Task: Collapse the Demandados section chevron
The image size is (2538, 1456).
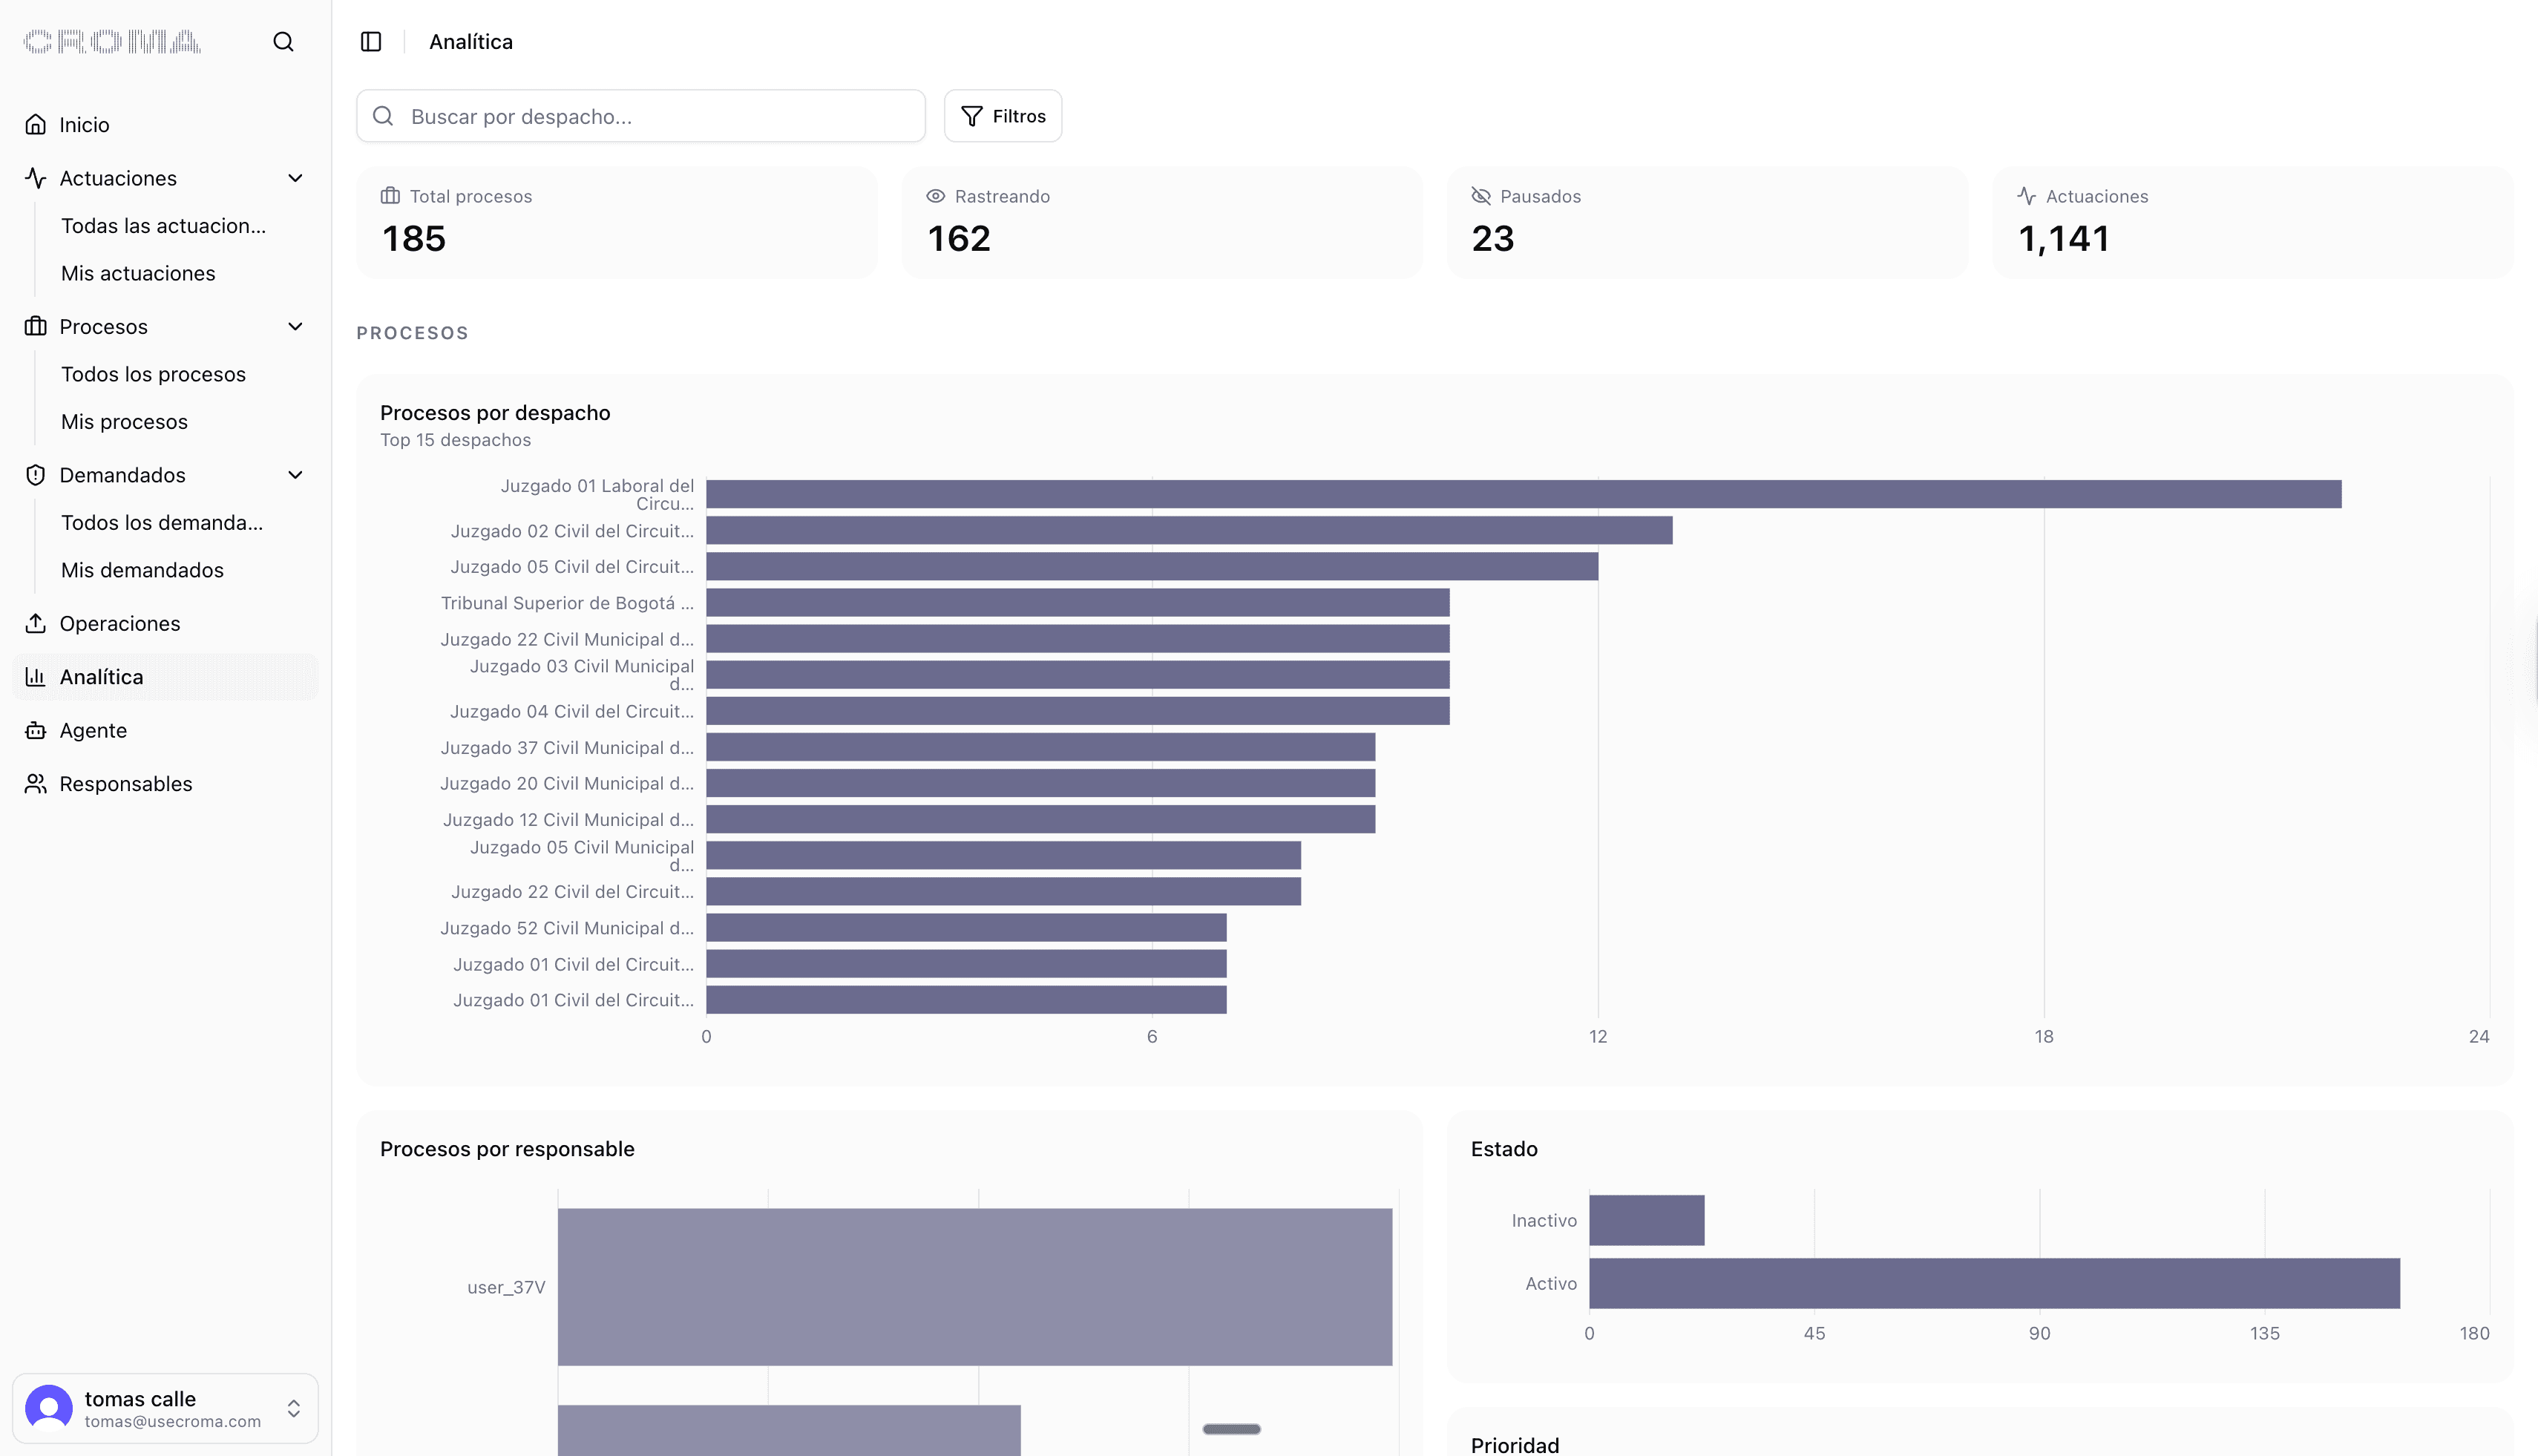Action: coord(295,475)
